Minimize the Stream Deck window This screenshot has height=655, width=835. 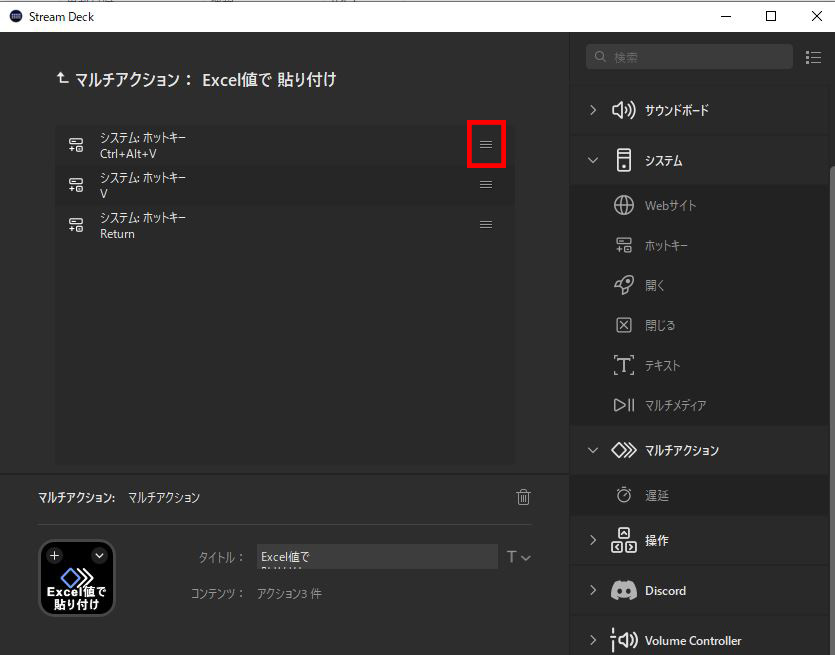725,17
